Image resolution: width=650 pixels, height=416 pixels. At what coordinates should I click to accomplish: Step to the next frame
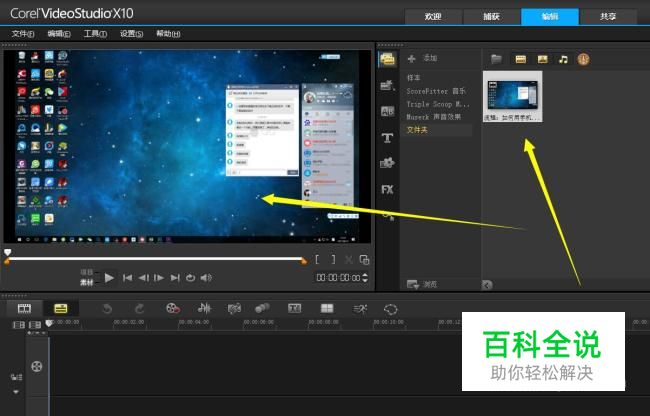pos(159,278)
